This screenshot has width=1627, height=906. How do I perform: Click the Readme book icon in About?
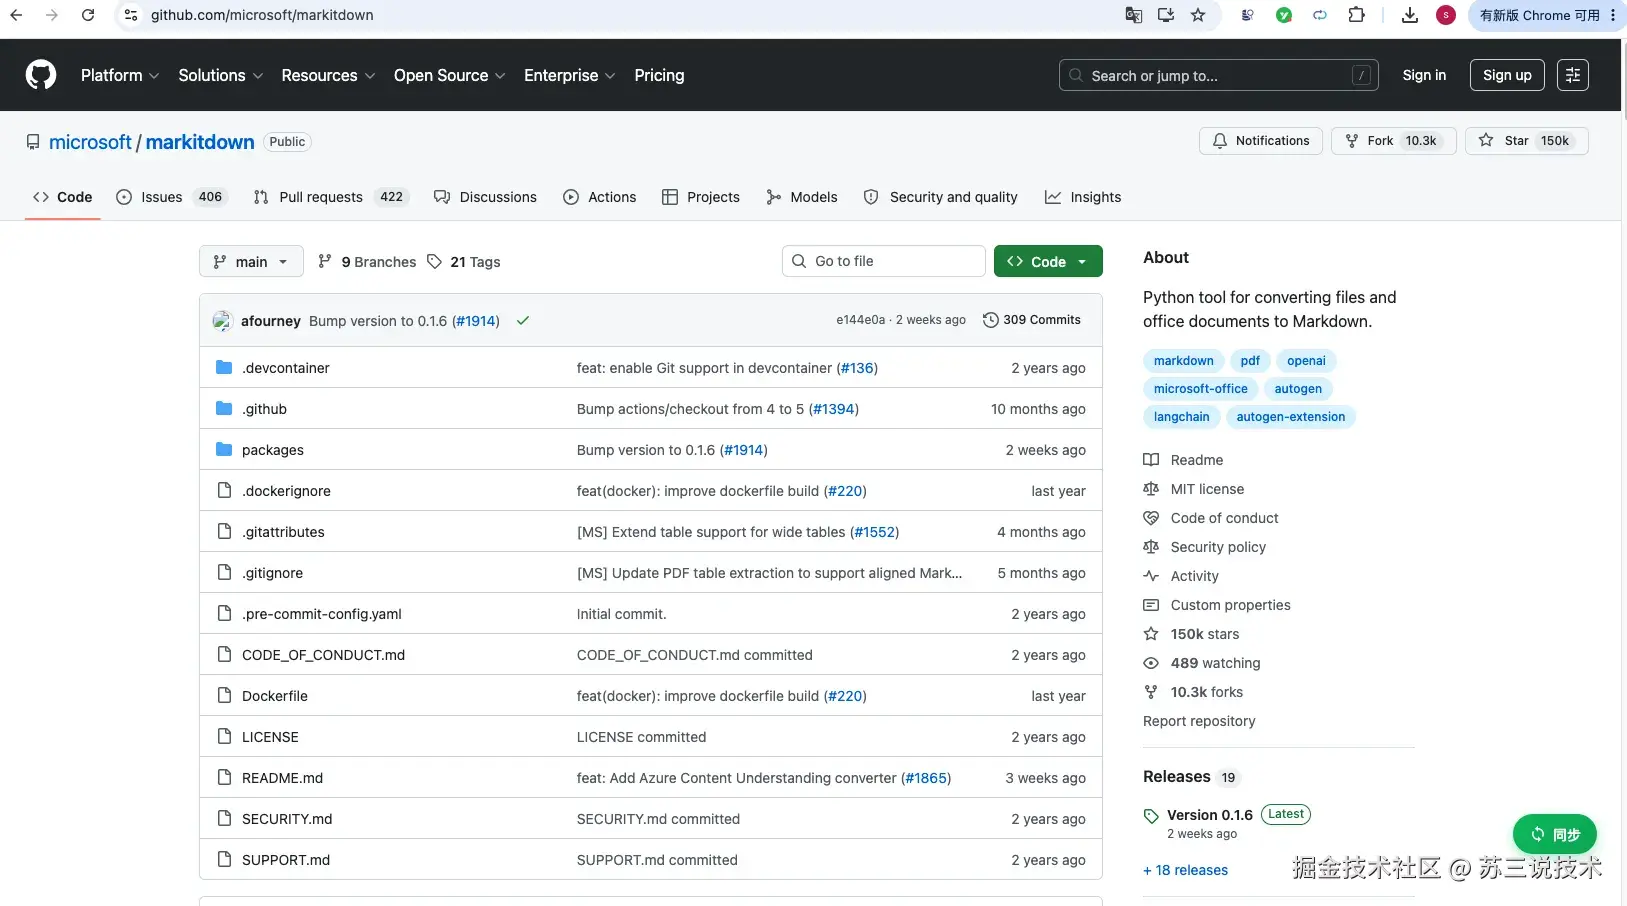[x=1151, y=460]
